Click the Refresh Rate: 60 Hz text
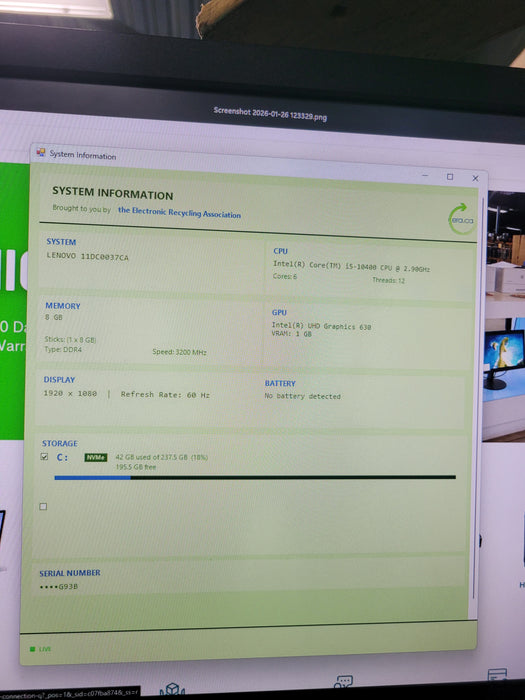This screenshot has width=525, height=700. 165,395
